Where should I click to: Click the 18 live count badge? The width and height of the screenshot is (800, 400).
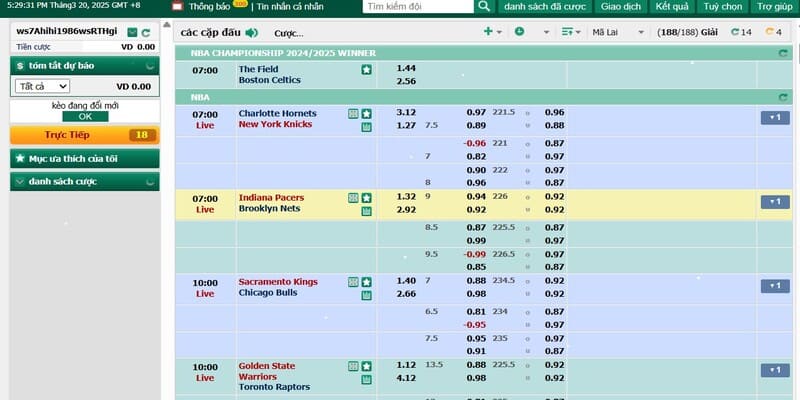[x=142, y=135]
